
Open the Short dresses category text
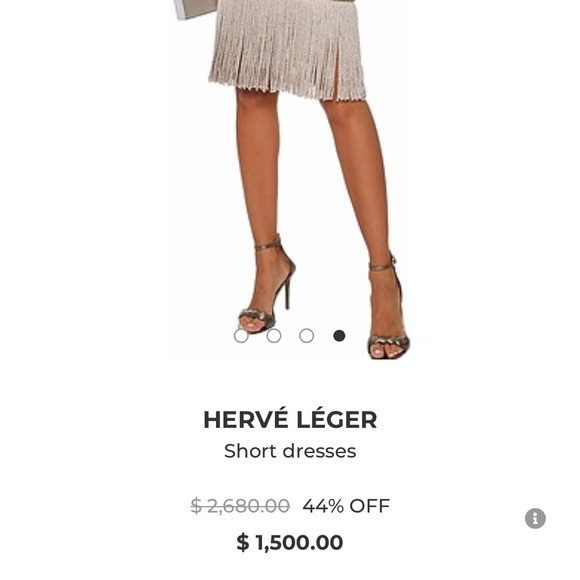tap(290, 451)
